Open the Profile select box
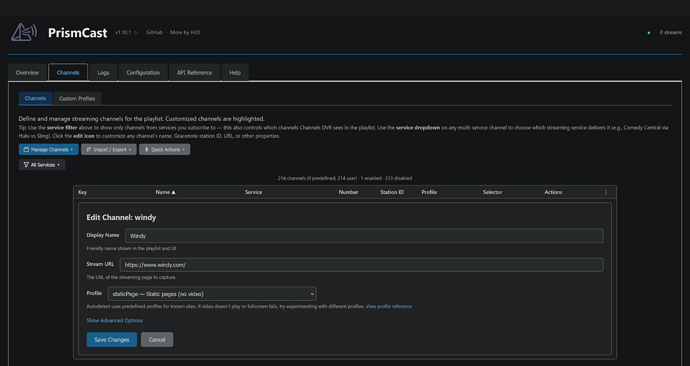 coord(212,294)
